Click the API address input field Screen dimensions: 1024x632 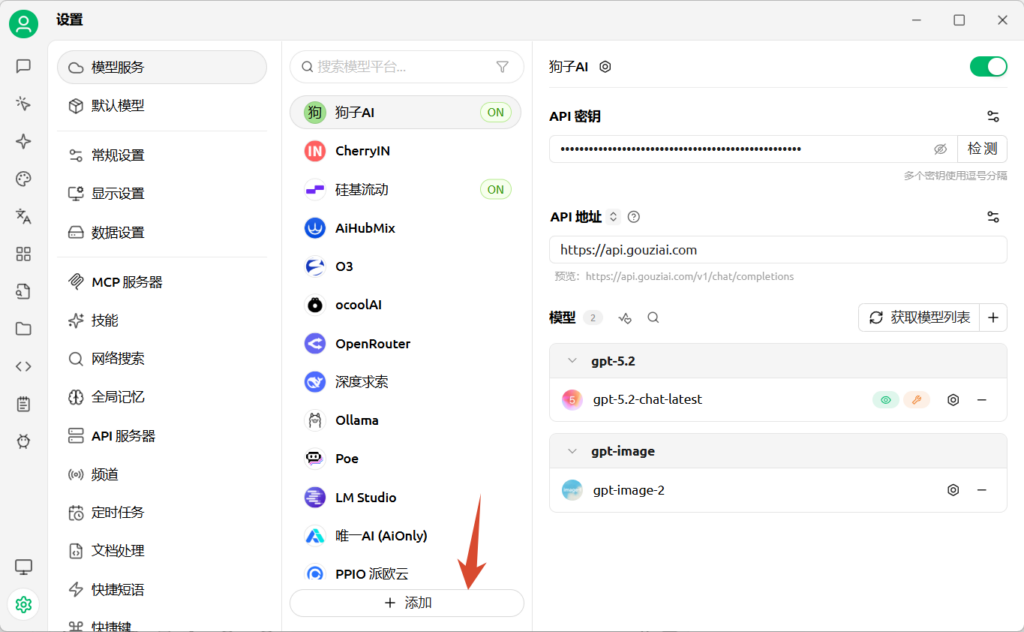pos(778,250)
